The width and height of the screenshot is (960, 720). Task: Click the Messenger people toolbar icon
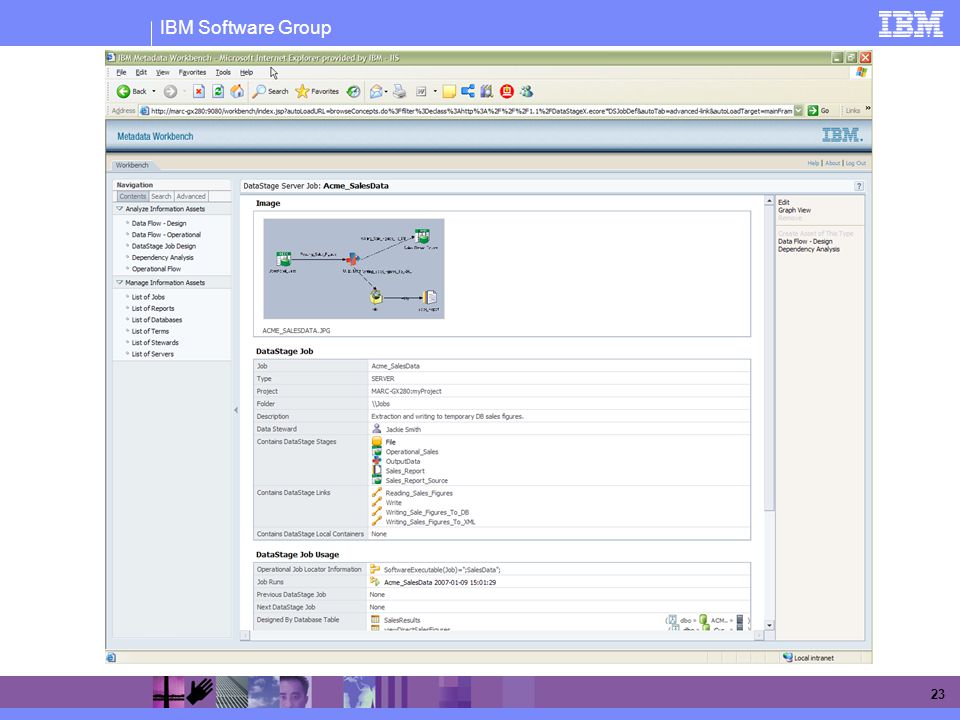[526, 91]
